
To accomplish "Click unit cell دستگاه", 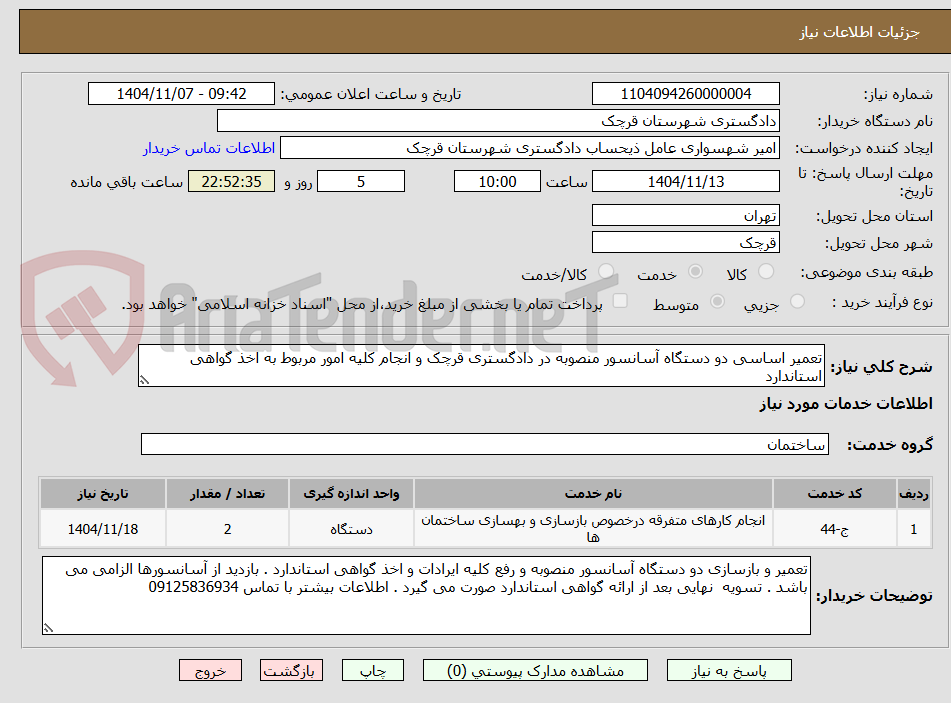I will point(351,529).
